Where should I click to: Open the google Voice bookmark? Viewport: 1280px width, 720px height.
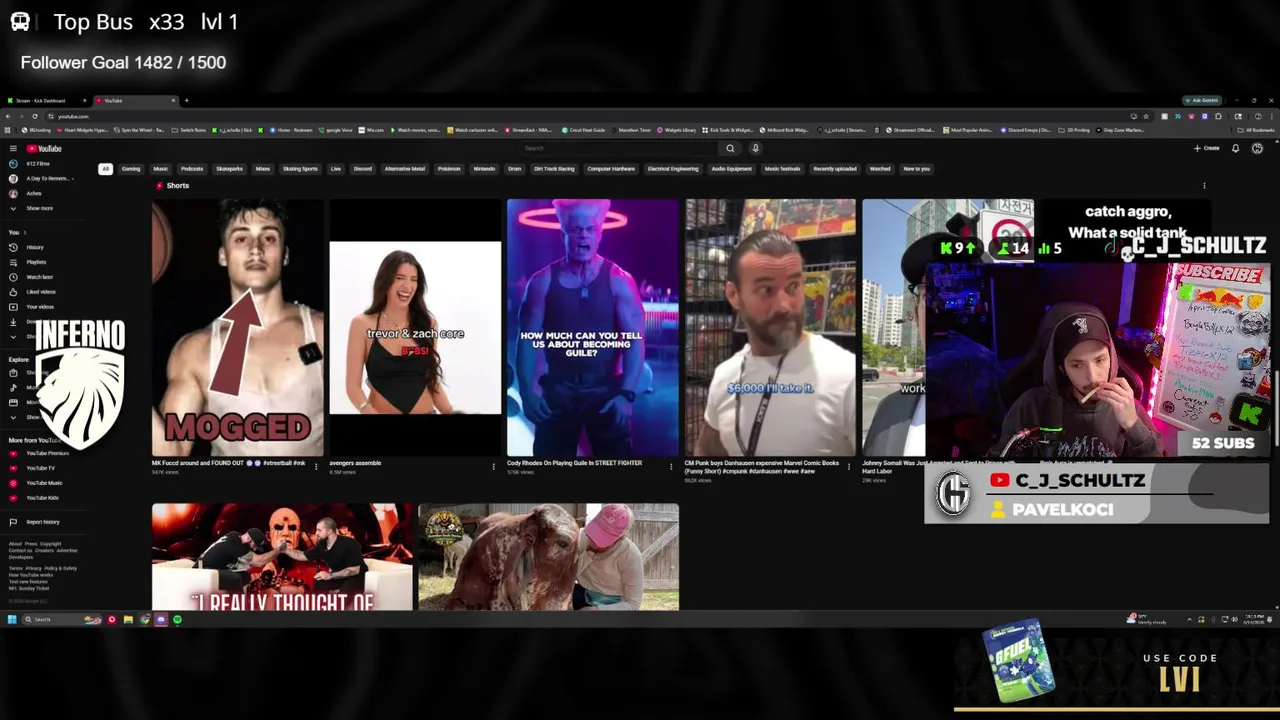coord(335,130)
